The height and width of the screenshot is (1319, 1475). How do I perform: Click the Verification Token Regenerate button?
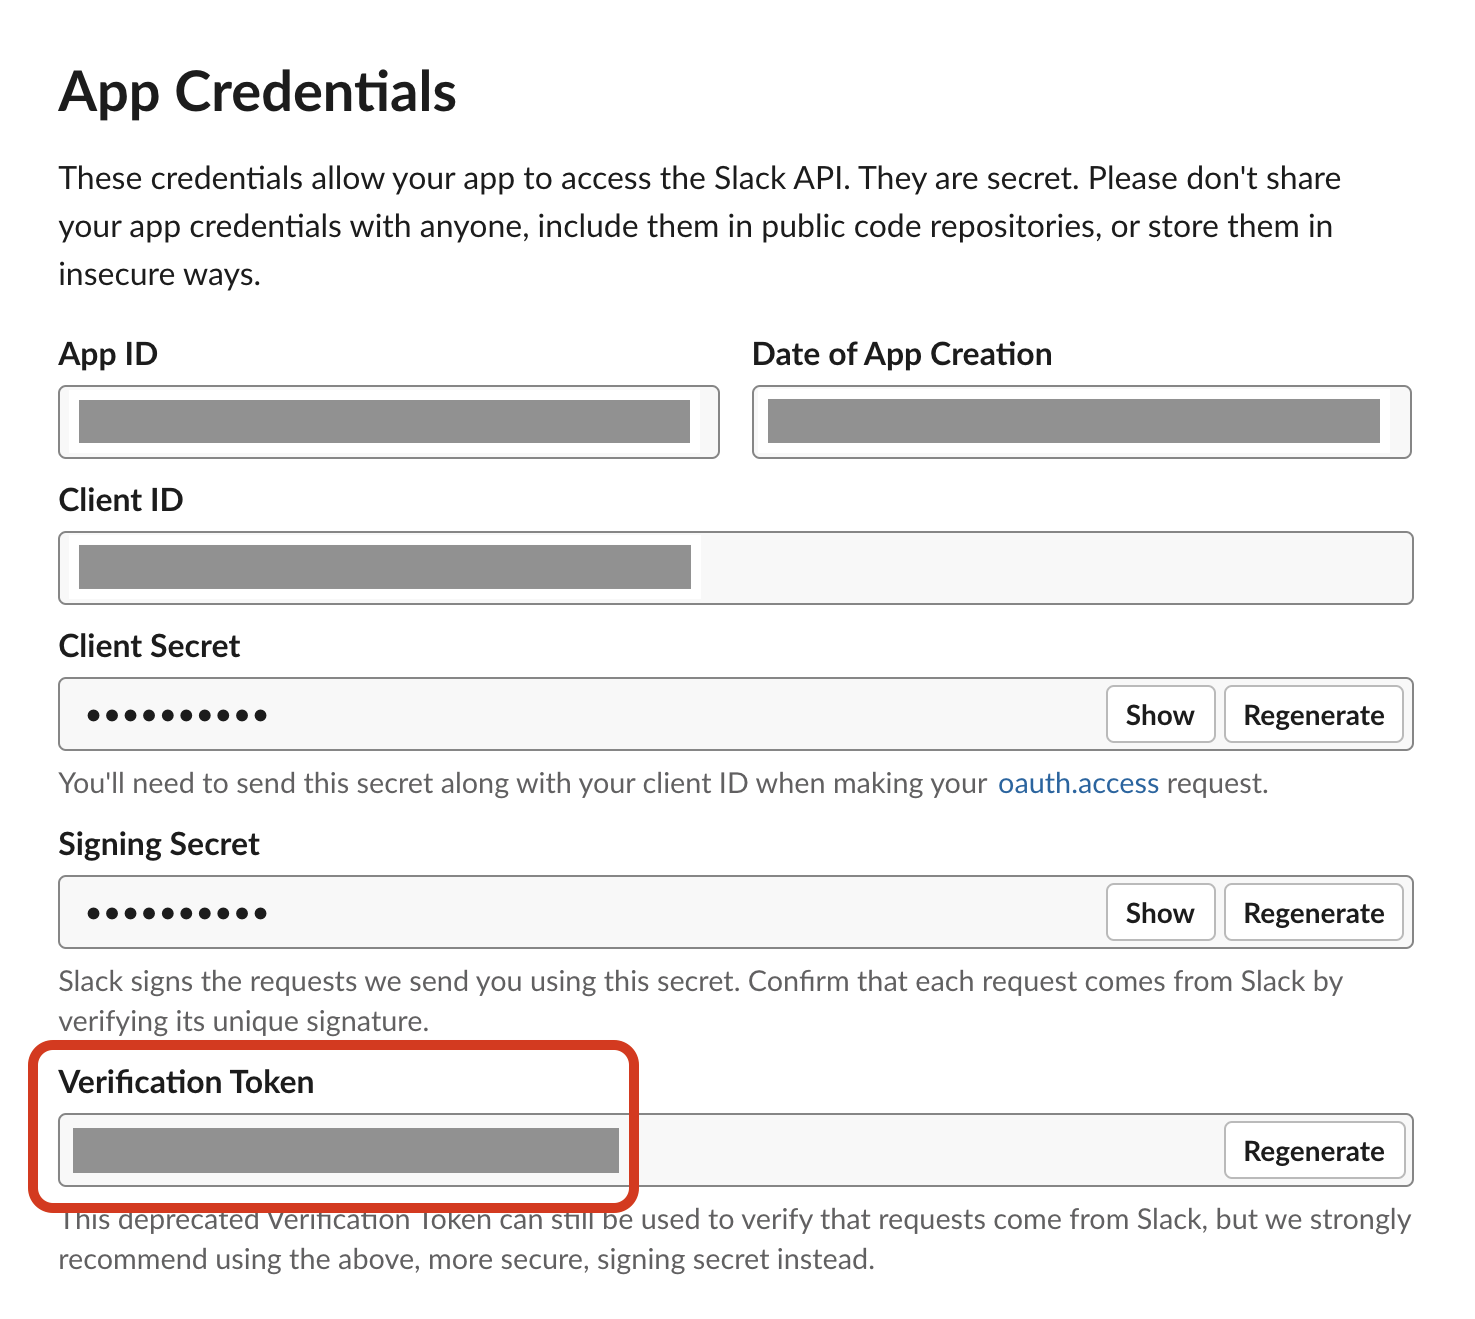(x=1314, y=1150)
